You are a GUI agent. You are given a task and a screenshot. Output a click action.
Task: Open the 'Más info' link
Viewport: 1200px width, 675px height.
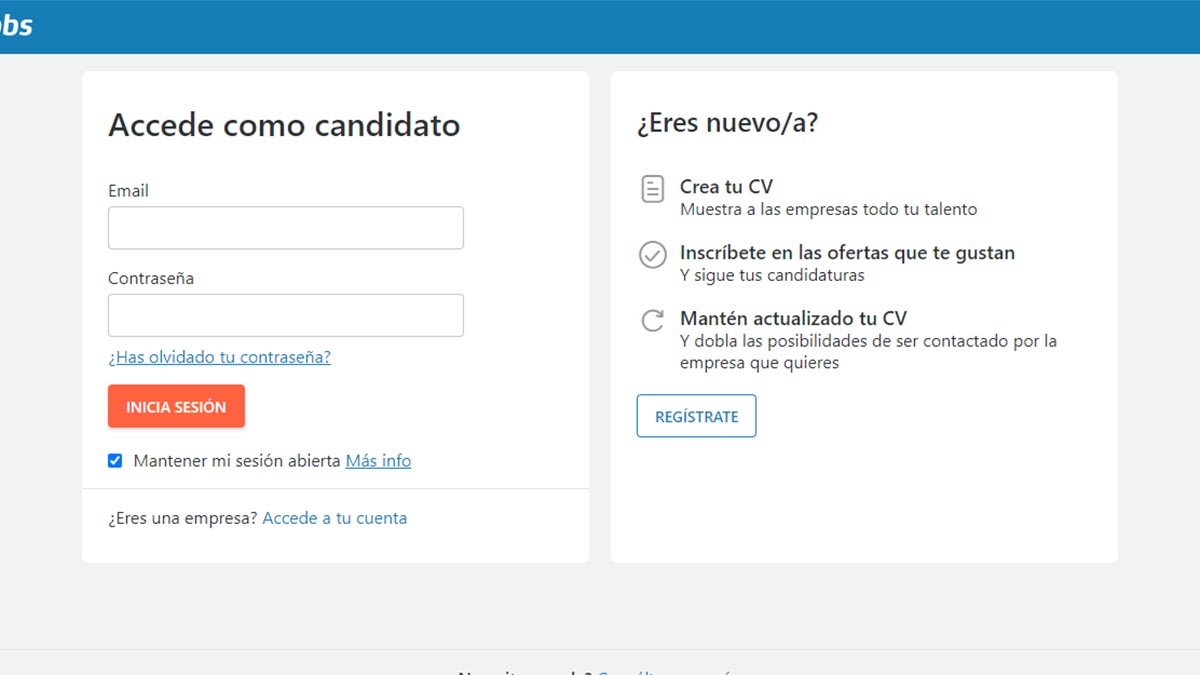point(378,460)
